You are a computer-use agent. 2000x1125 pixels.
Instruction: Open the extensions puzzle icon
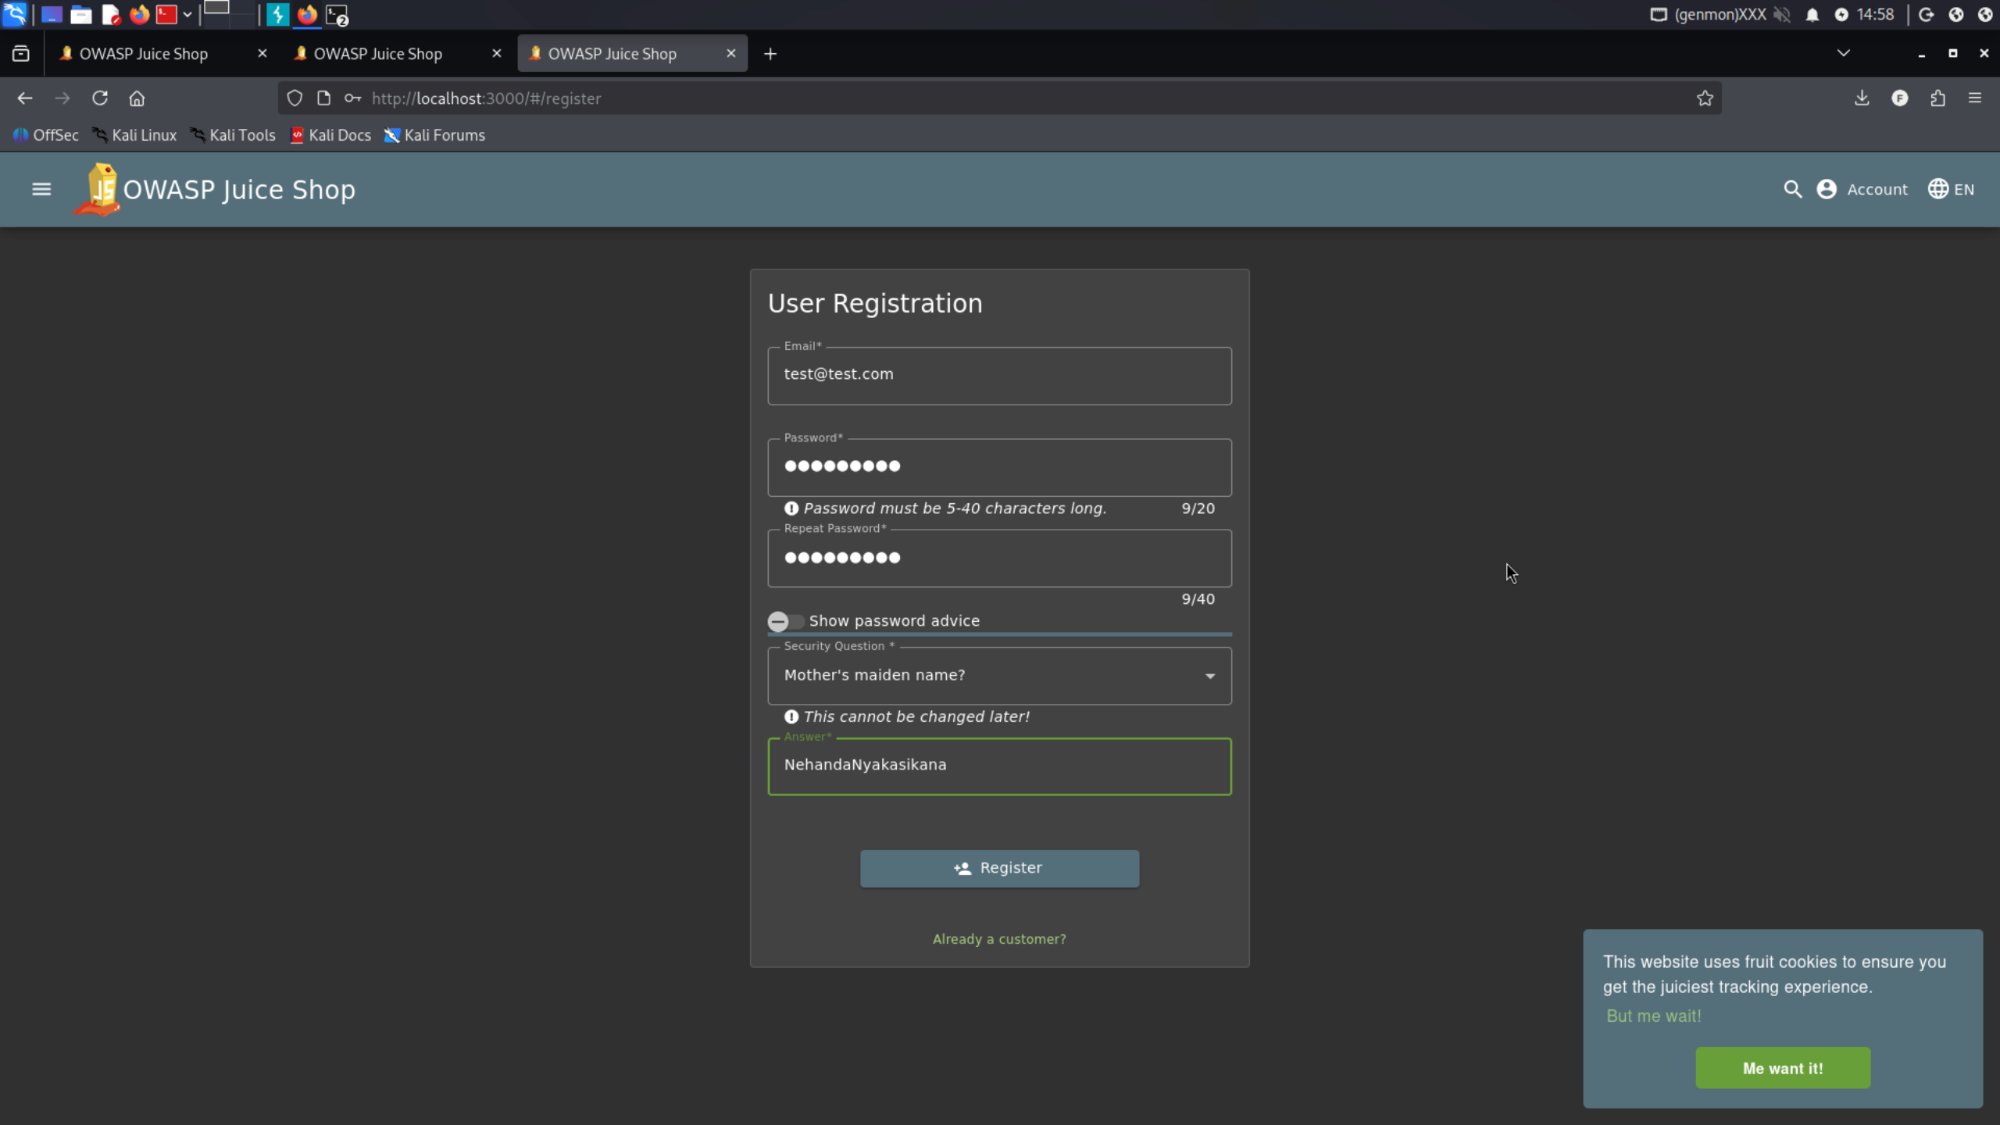(1937, 98)
